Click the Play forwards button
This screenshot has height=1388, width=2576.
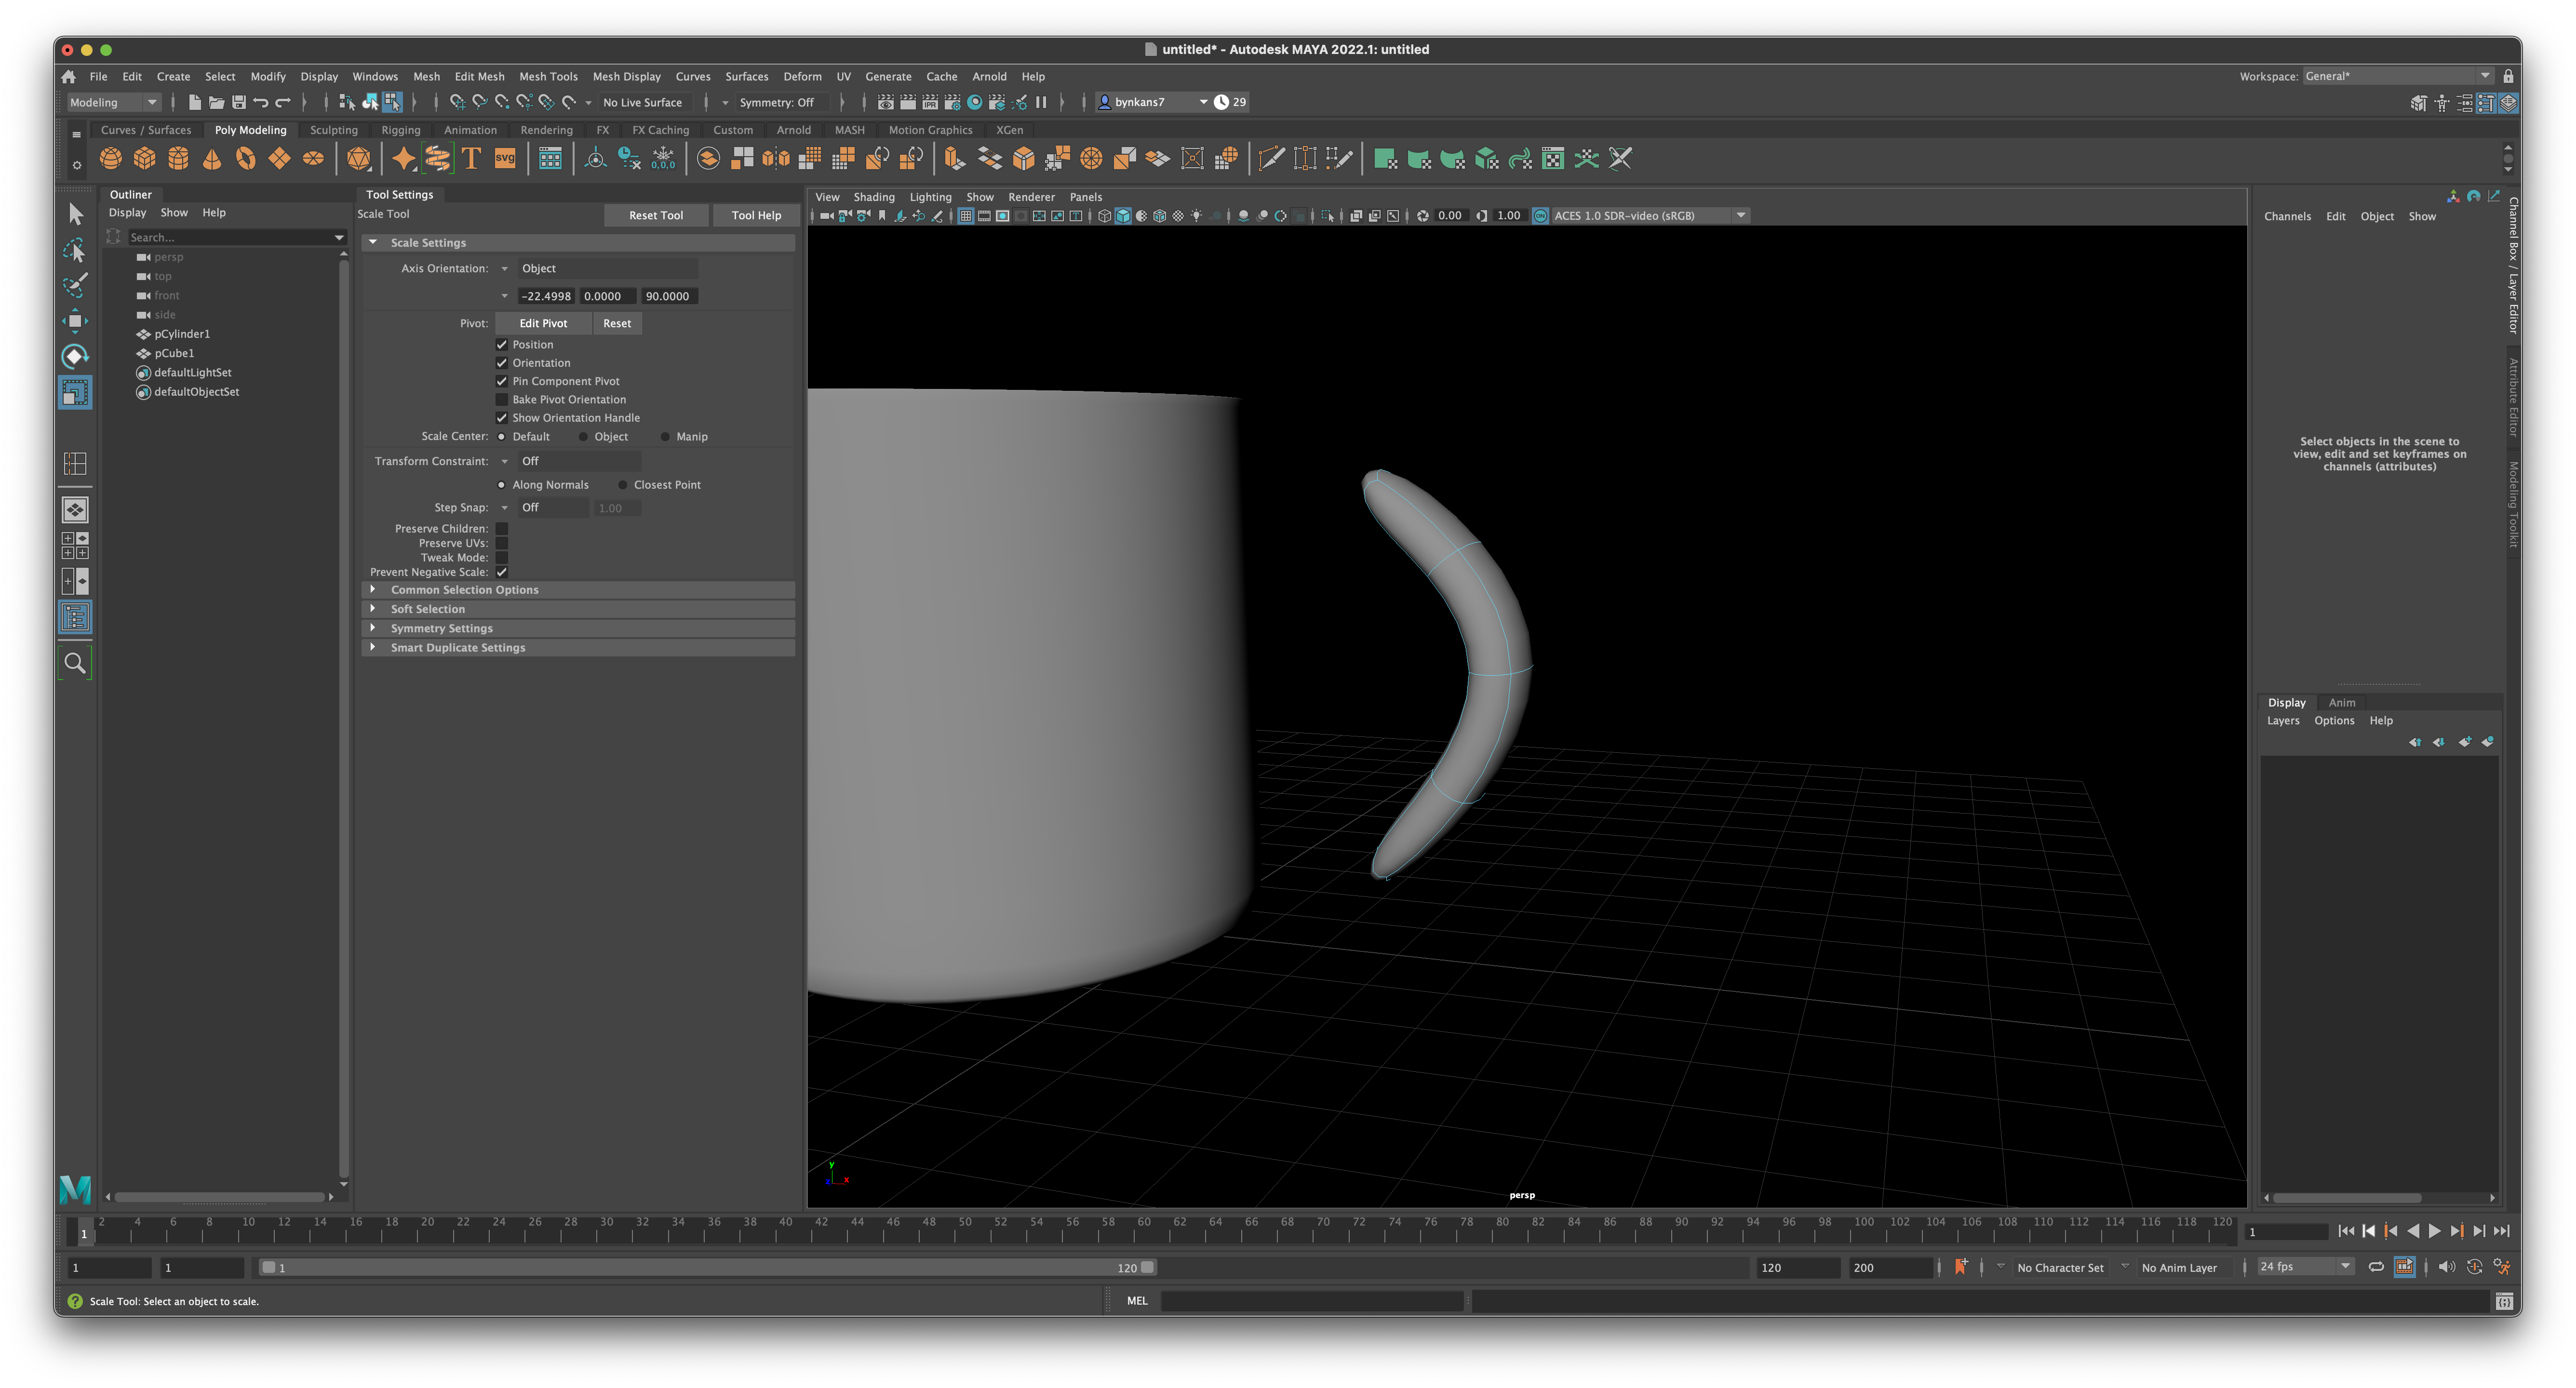(2435, 1231)
